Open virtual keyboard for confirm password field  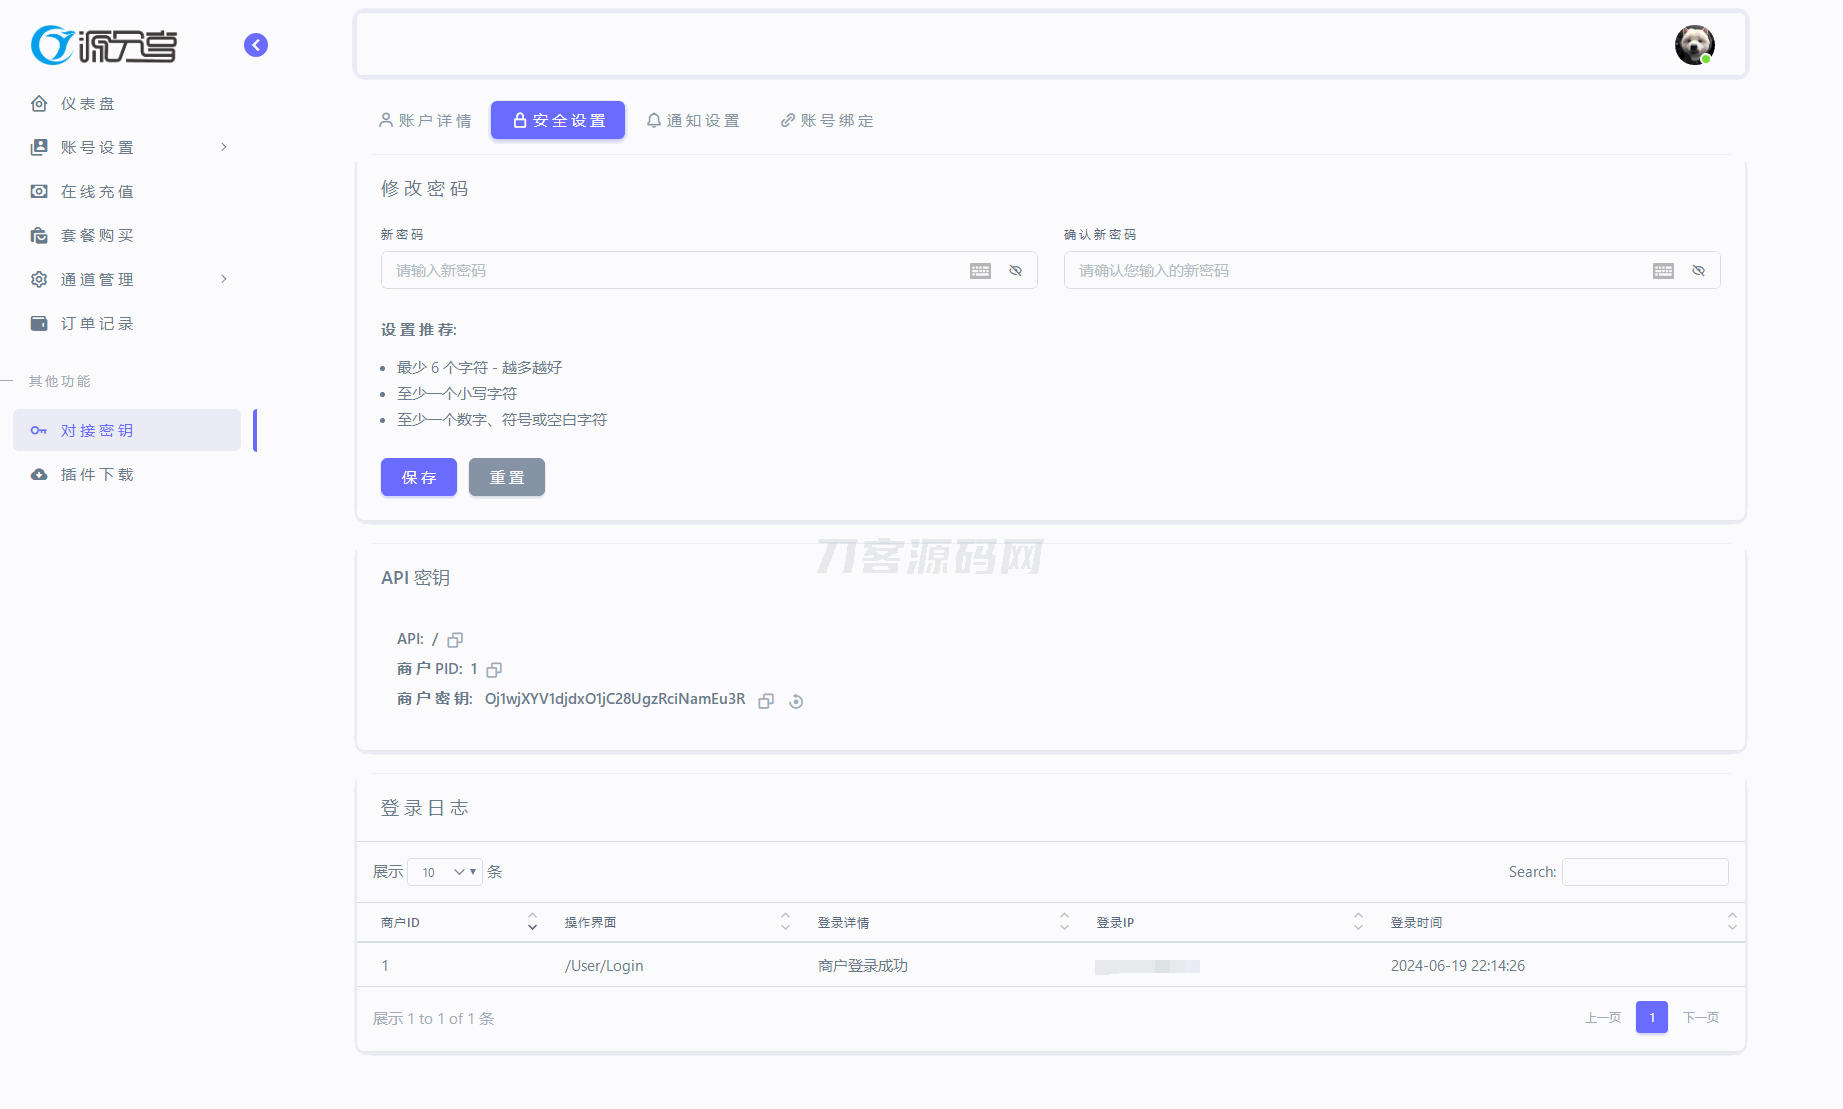[1663, 271]
